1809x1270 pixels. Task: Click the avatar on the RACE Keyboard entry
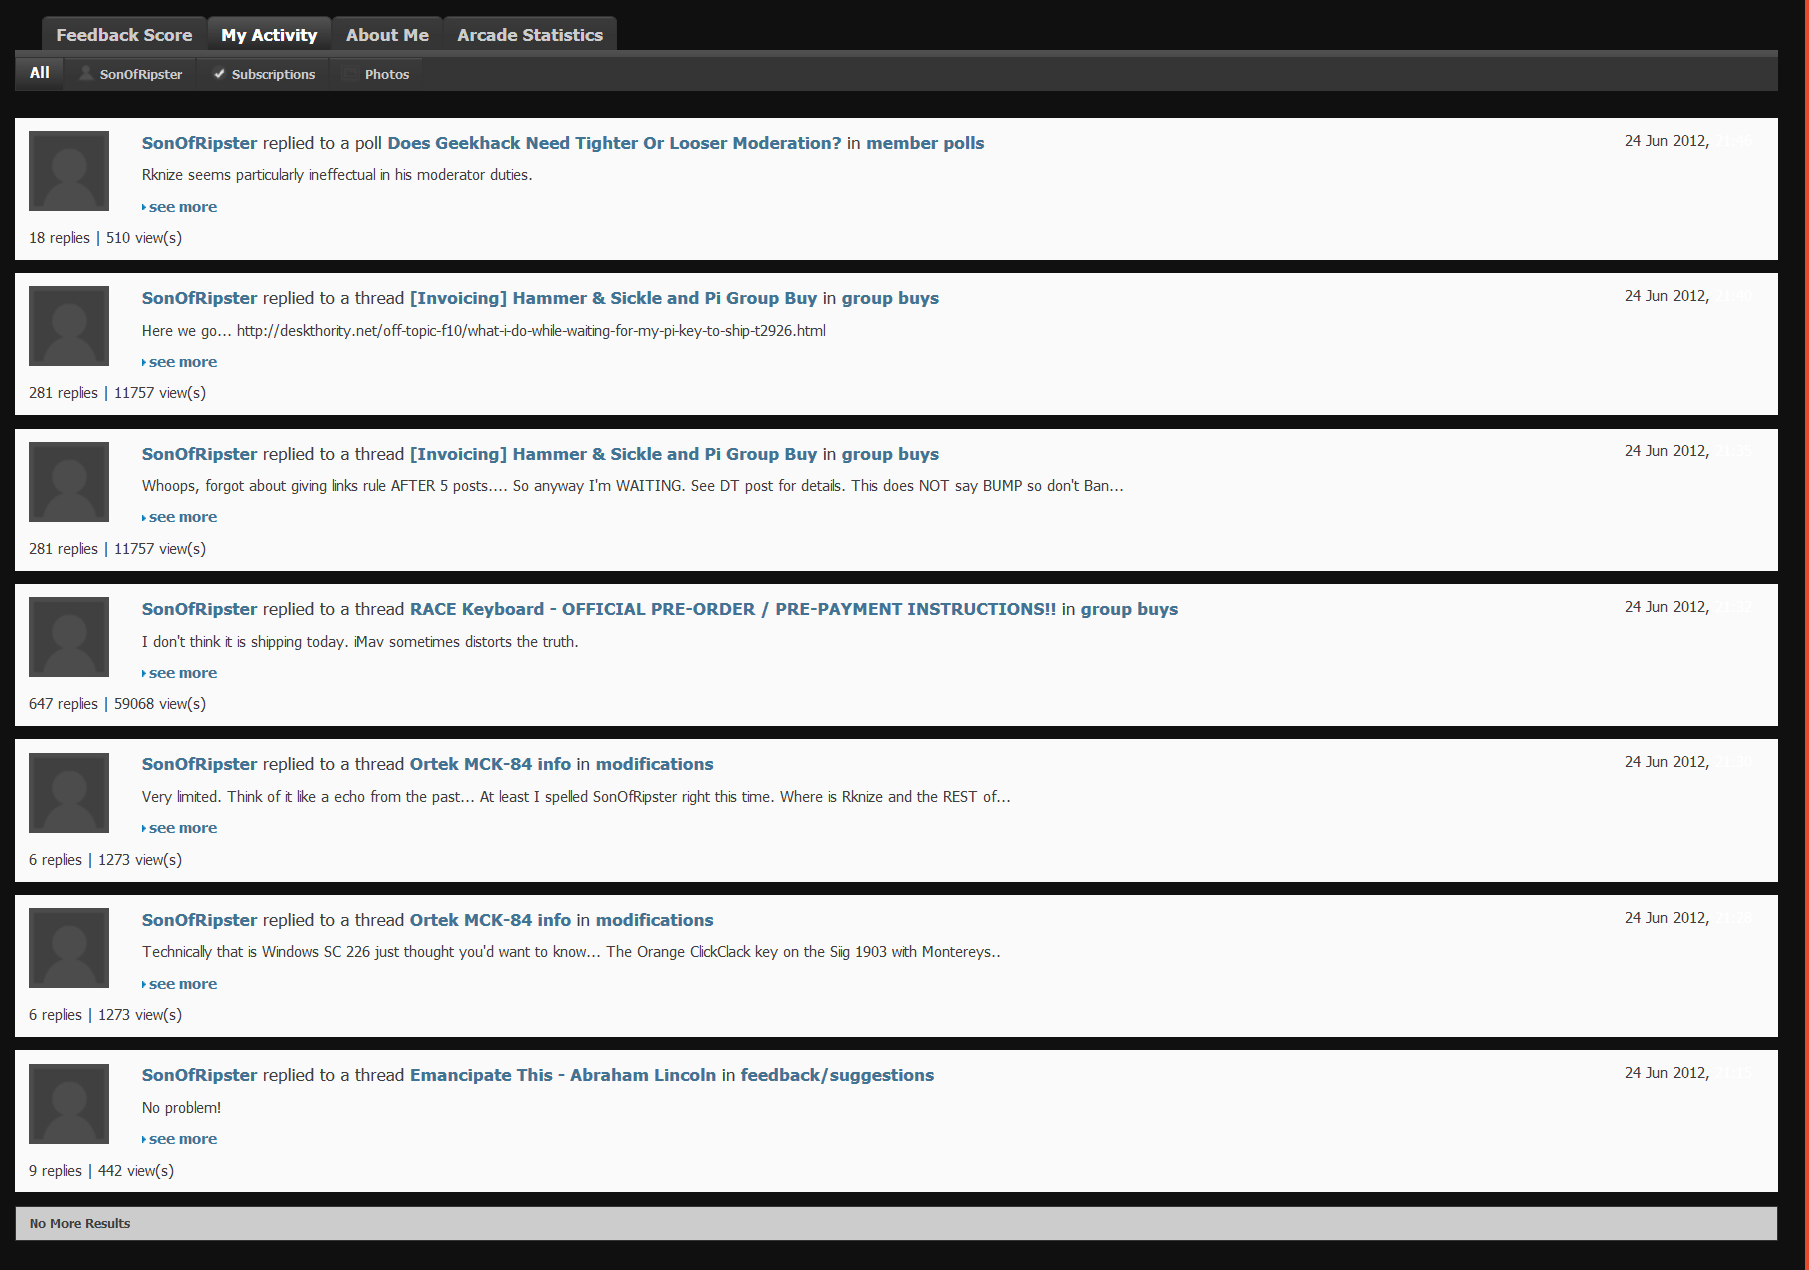69,637
